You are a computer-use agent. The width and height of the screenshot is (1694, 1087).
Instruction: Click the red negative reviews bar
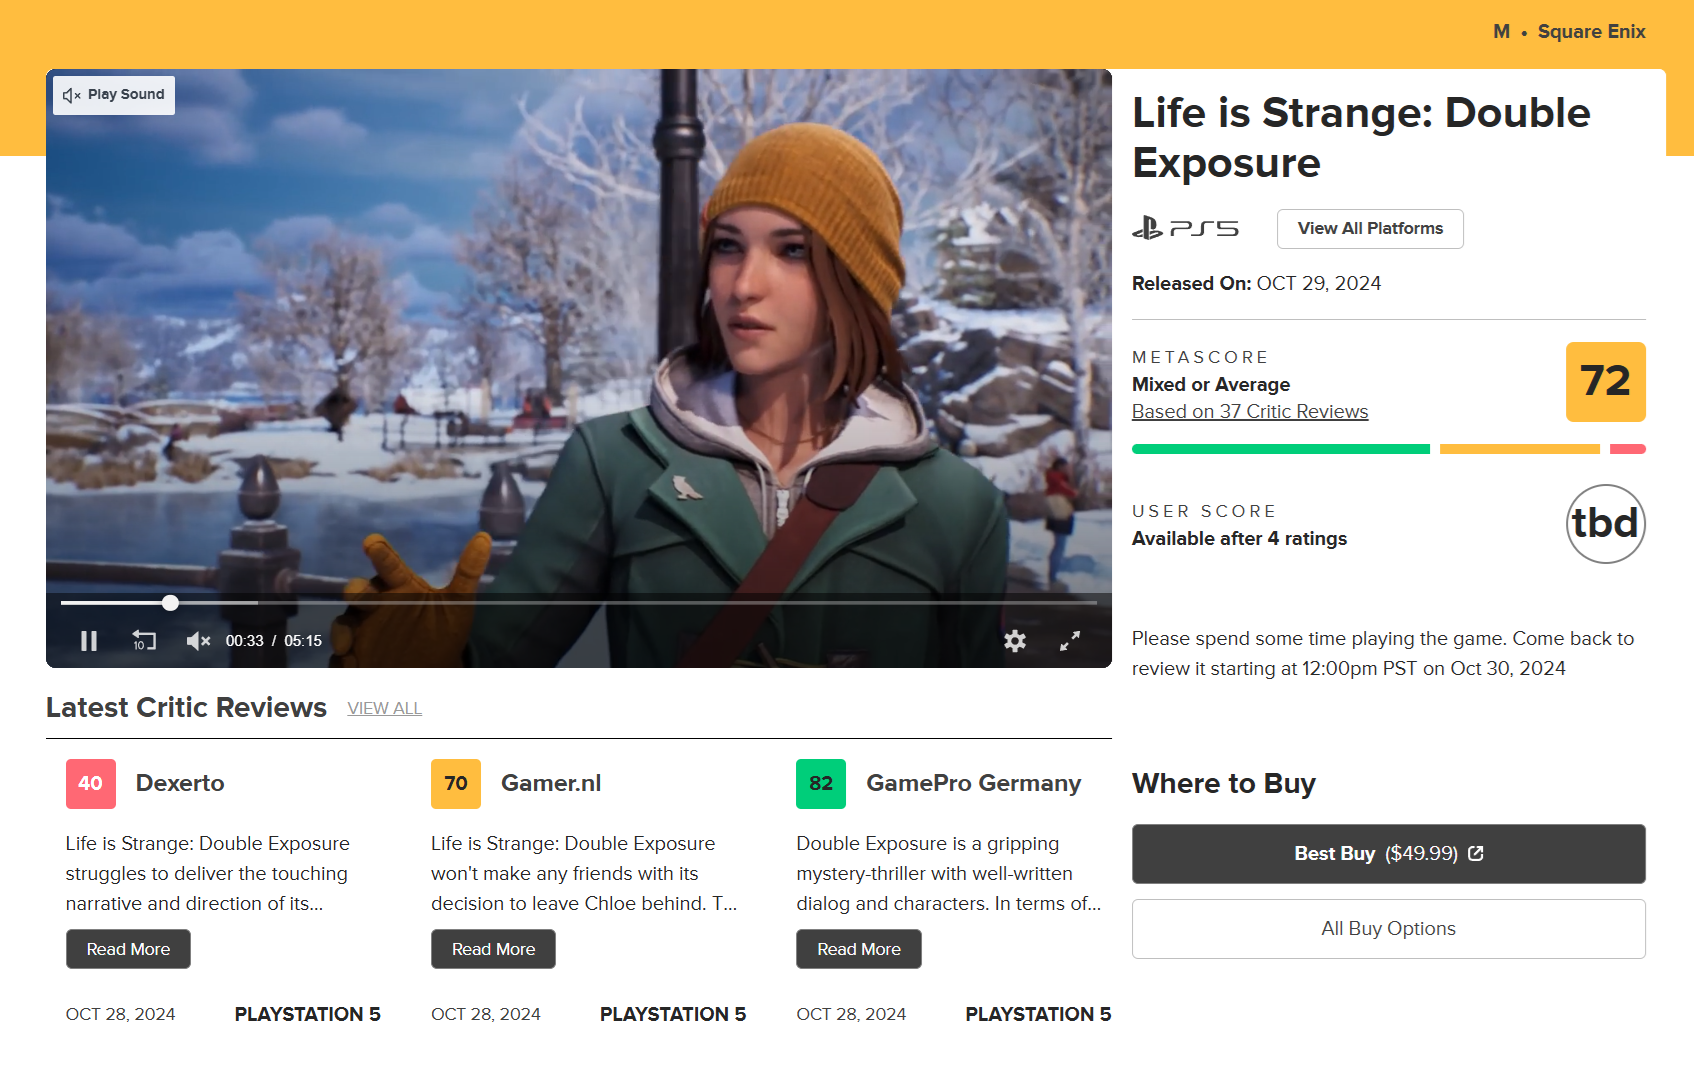[x=1628, y=449]
